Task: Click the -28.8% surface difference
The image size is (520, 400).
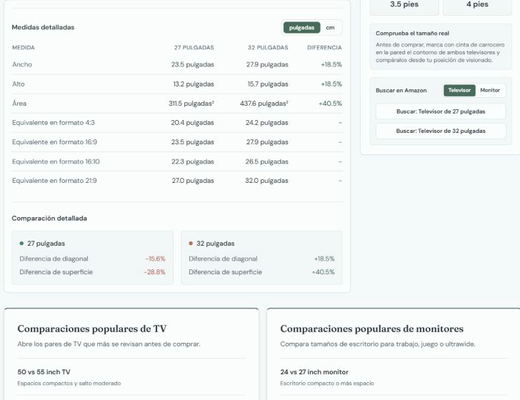Action: coord(155,272)
